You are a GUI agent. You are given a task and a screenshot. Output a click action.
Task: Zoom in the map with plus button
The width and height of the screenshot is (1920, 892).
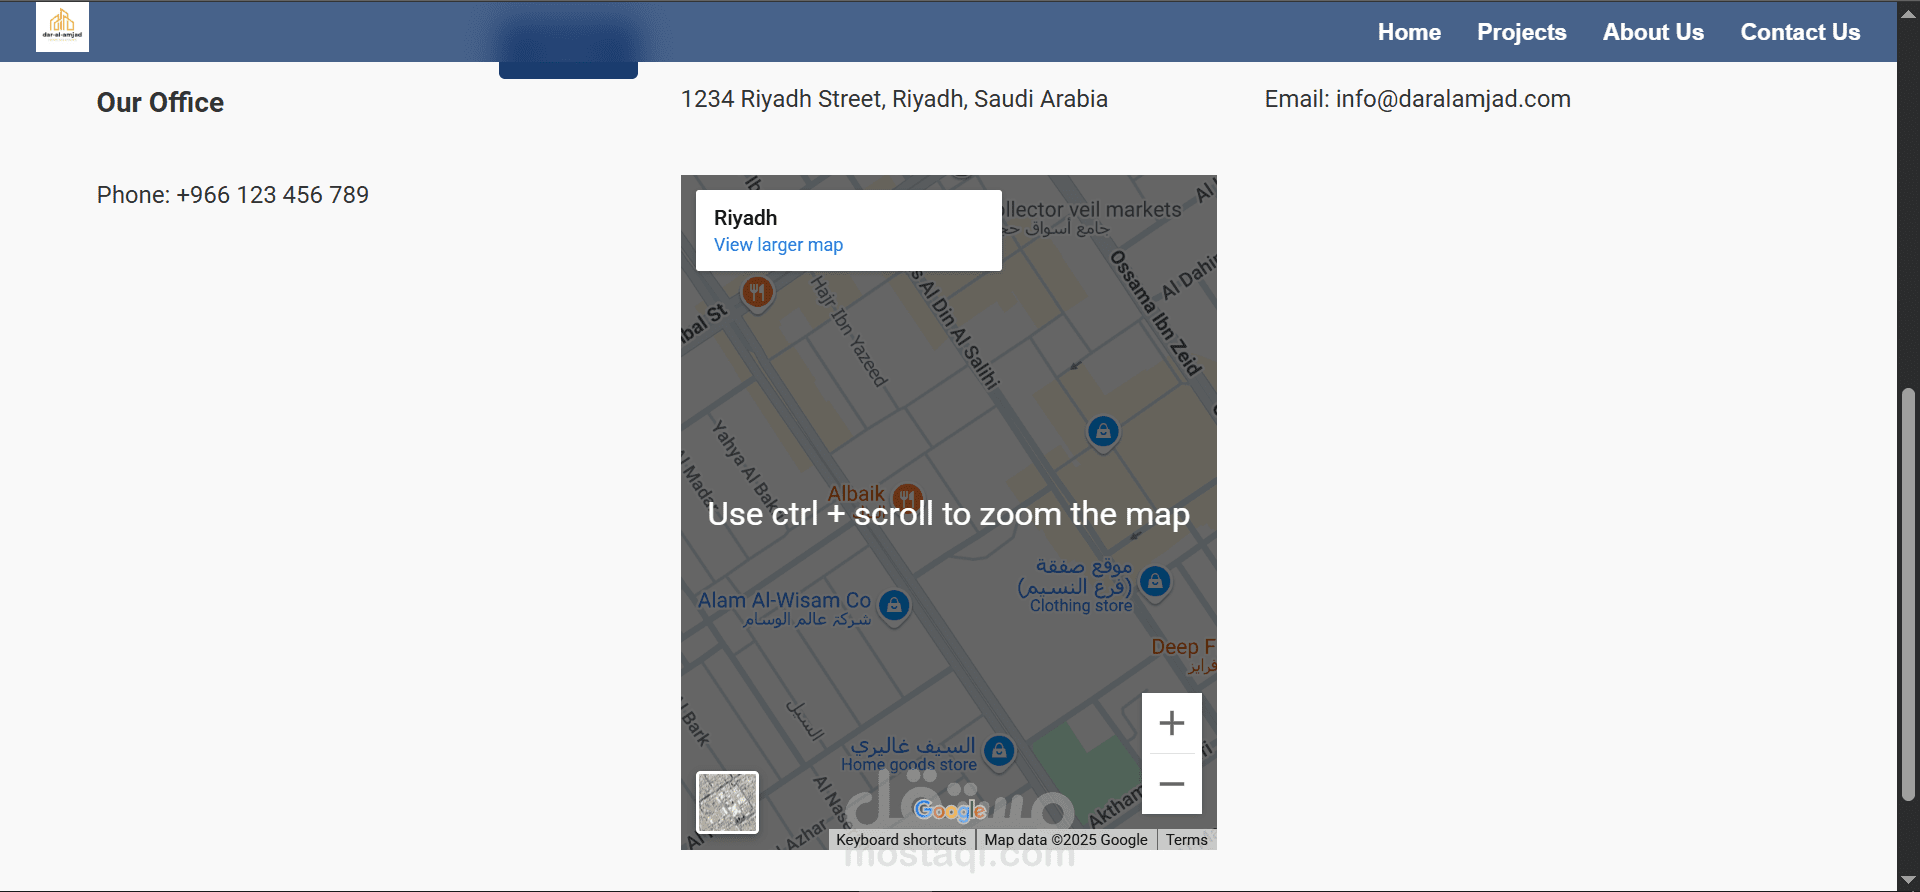pyautogui.click(x=1171, y=723)
